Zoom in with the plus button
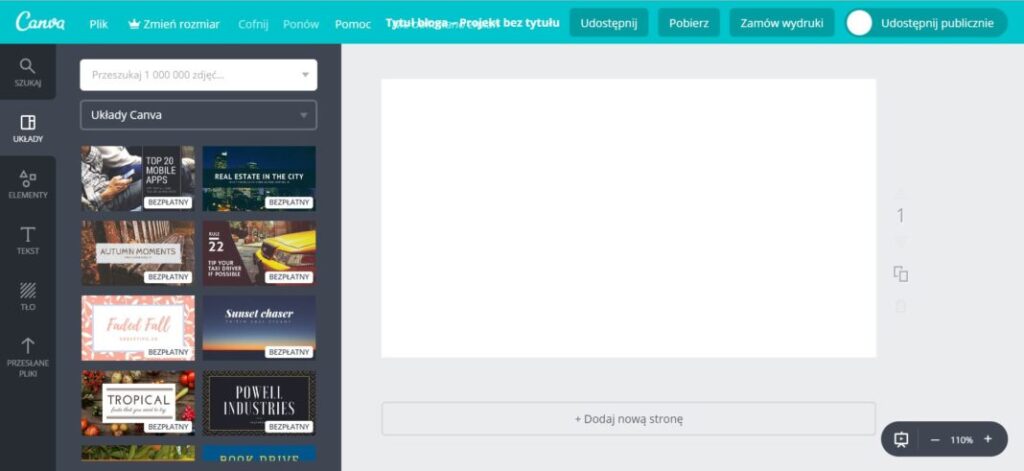This screenshot has width=1024, height=471. [987, 439]
